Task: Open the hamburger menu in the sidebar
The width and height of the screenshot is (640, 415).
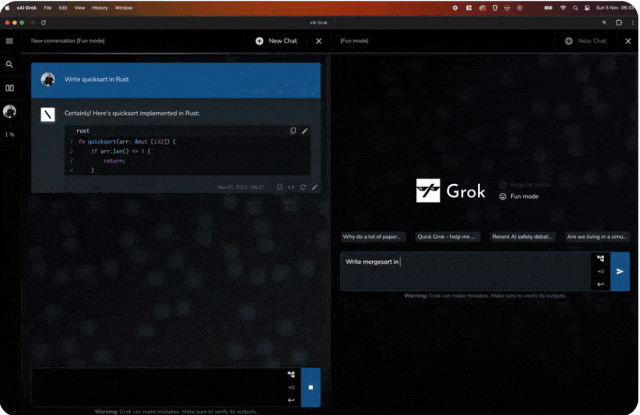Action: pyautogui.click(x=9, y=41)
